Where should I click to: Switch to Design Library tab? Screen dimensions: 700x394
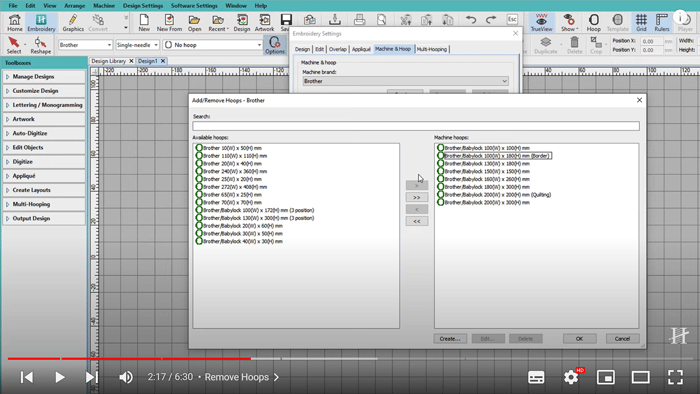point(108,61)
